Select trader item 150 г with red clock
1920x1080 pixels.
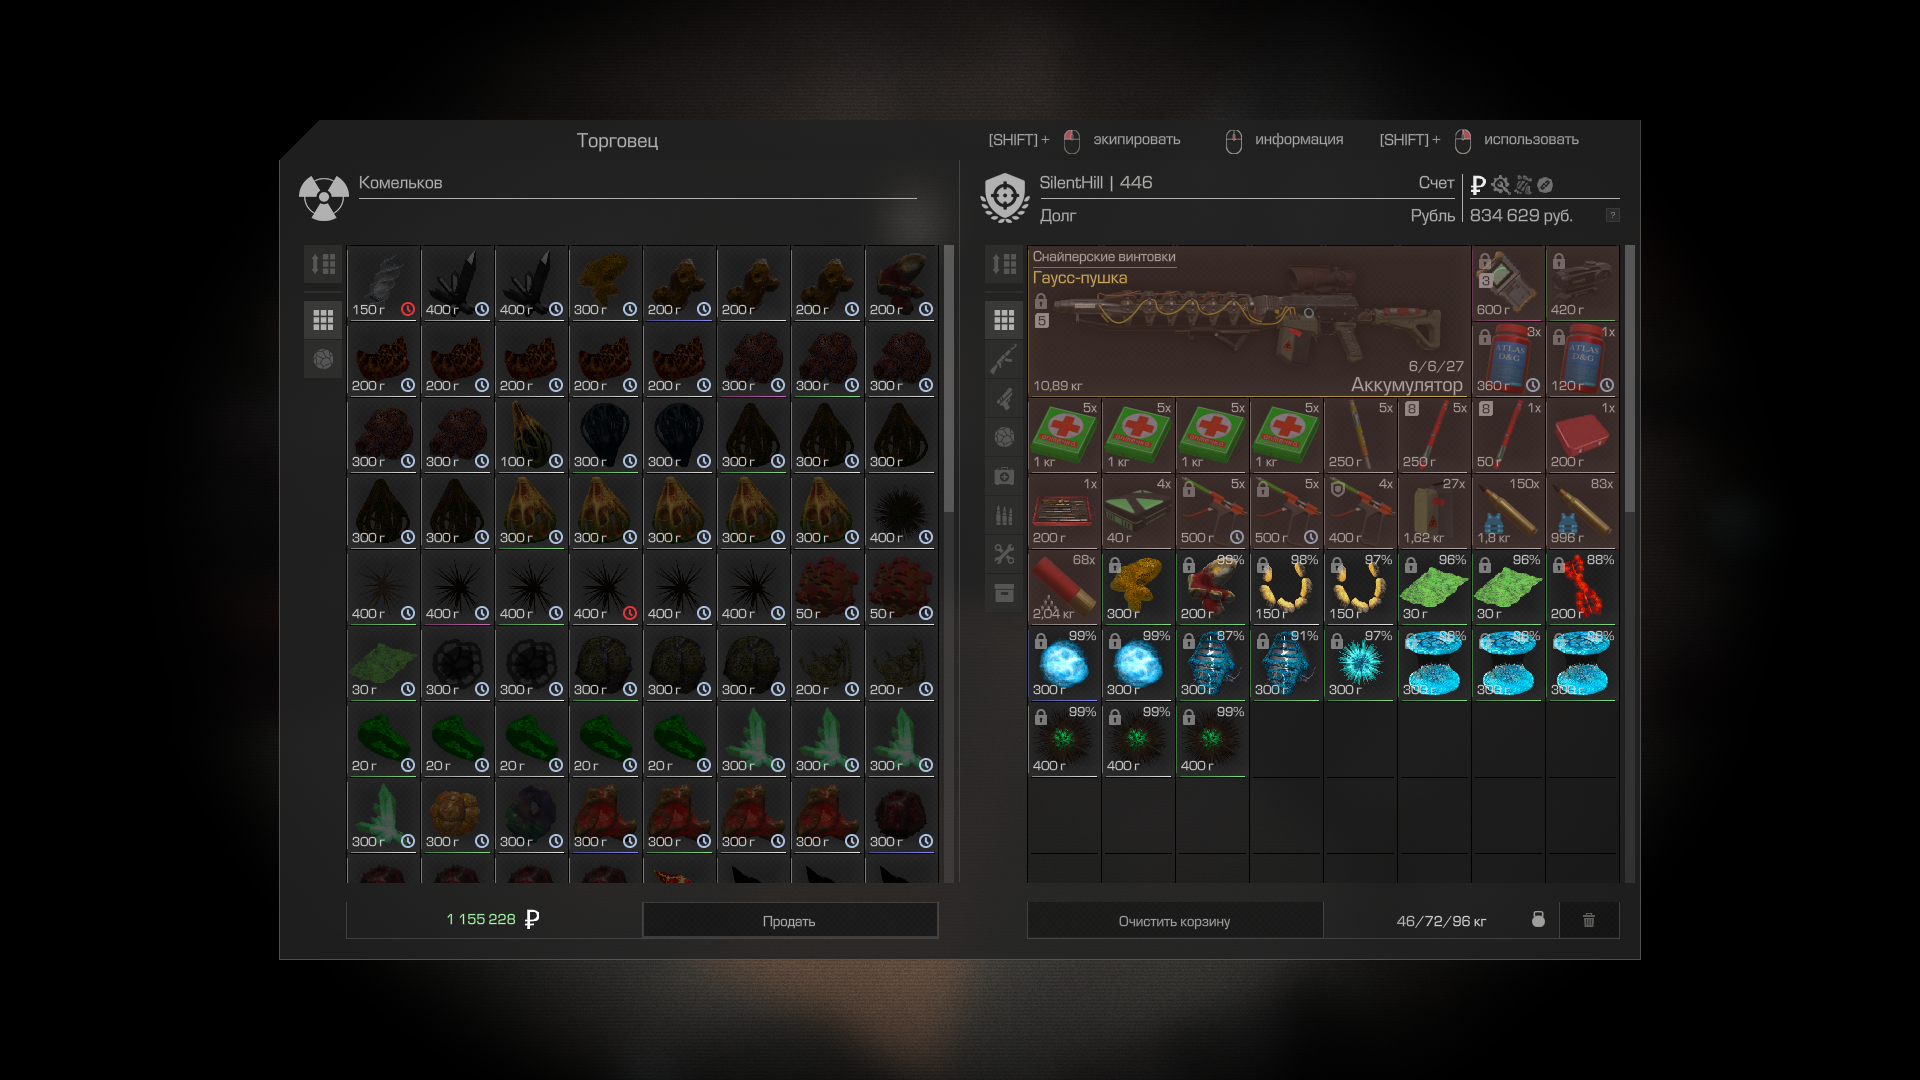pyautogui.click(x=383, y=284)
